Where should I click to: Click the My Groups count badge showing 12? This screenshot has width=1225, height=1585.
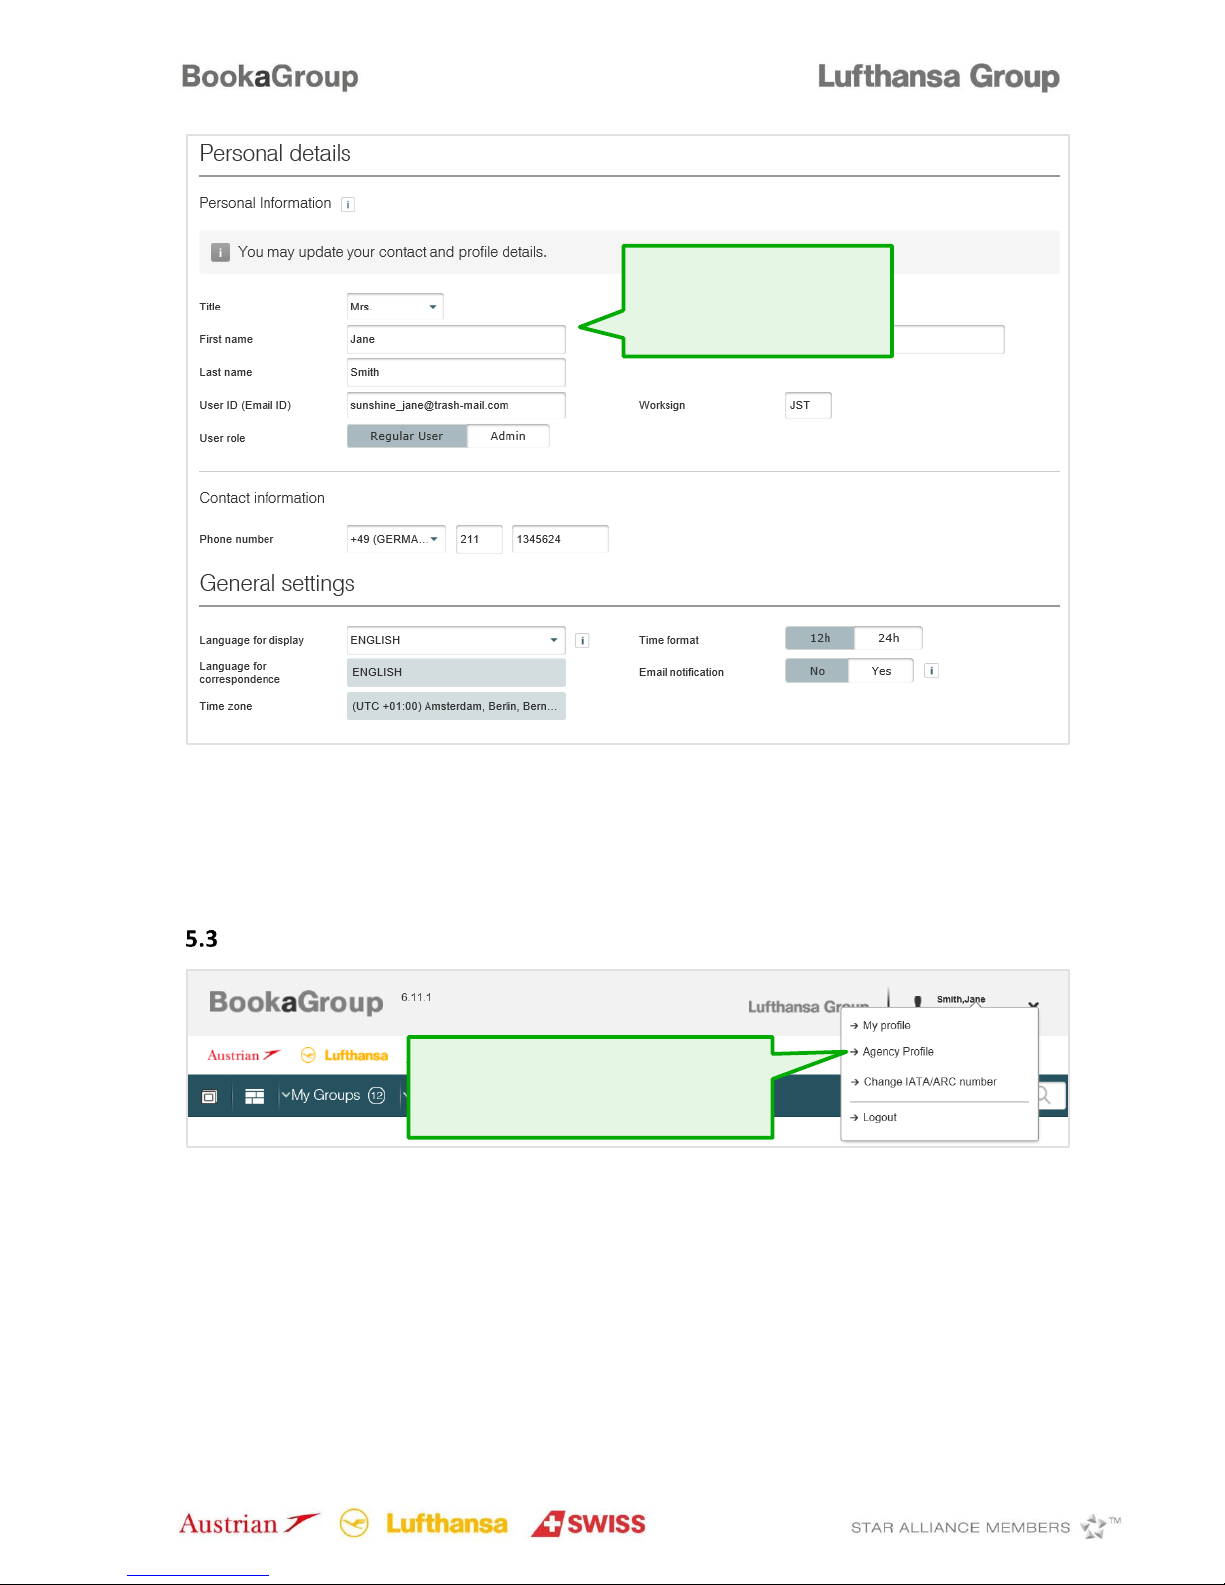377,1095
